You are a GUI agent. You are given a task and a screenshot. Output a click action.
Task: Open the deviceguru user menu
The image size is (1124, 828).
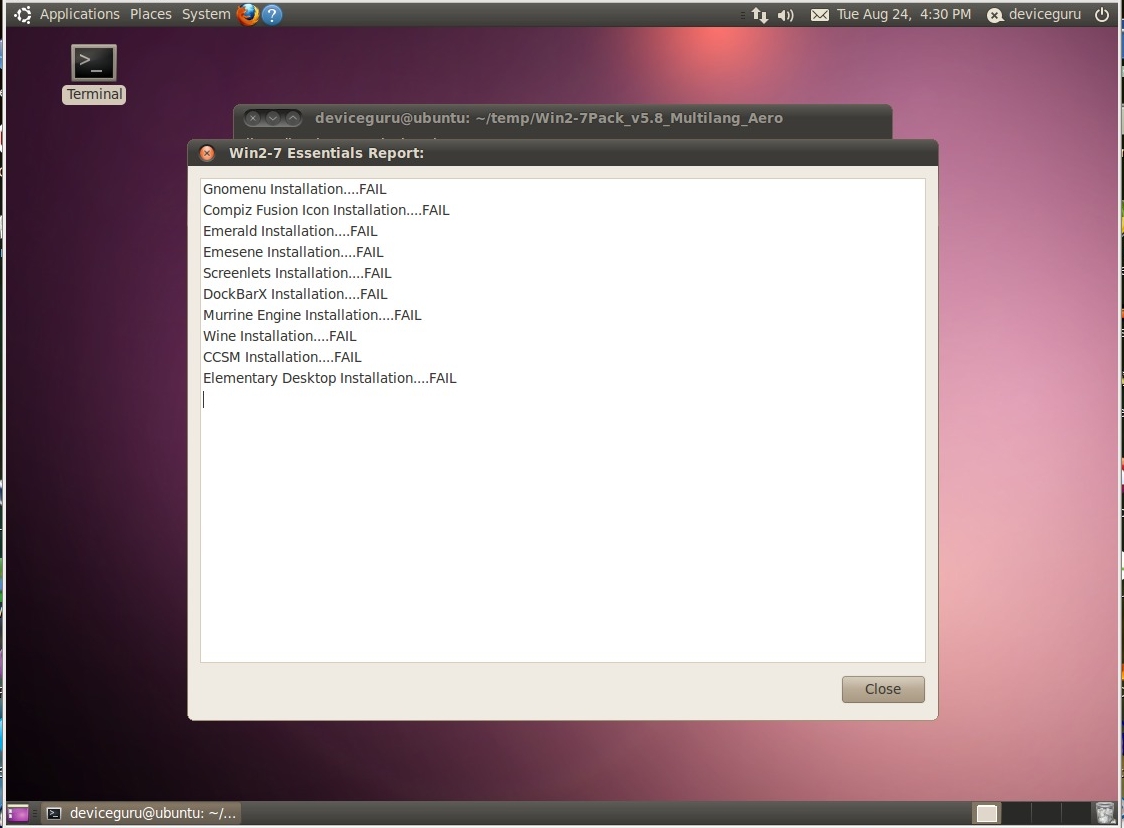(x=1034, y=14)
